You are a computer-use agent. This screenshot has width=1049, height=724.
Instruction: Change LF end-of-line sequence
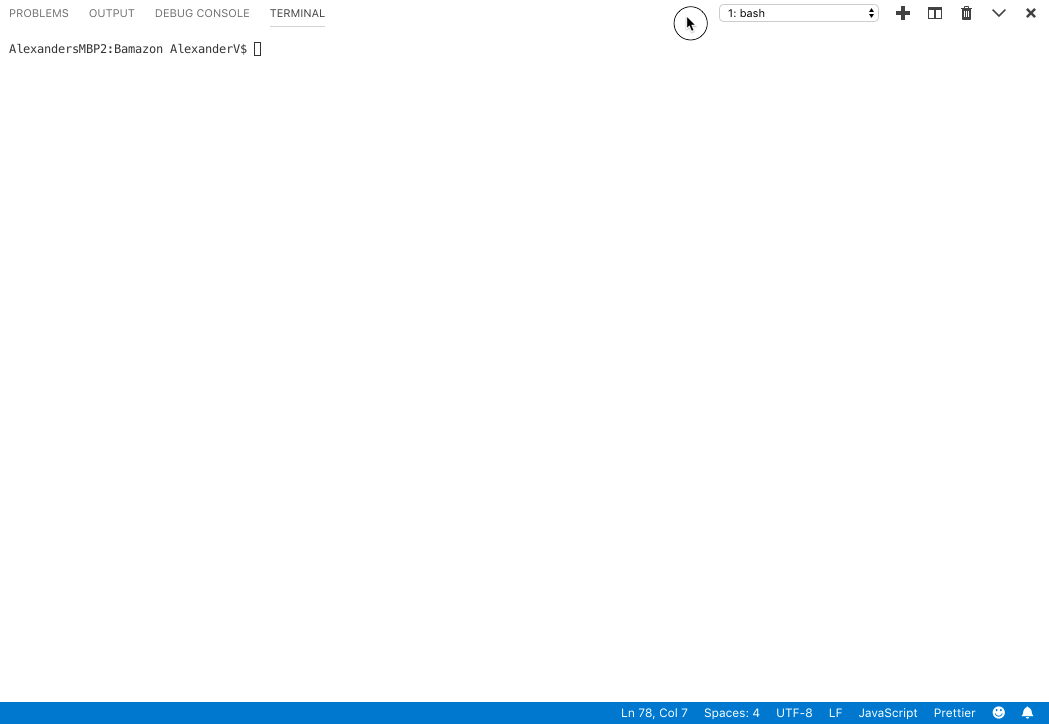pos(836,713)
